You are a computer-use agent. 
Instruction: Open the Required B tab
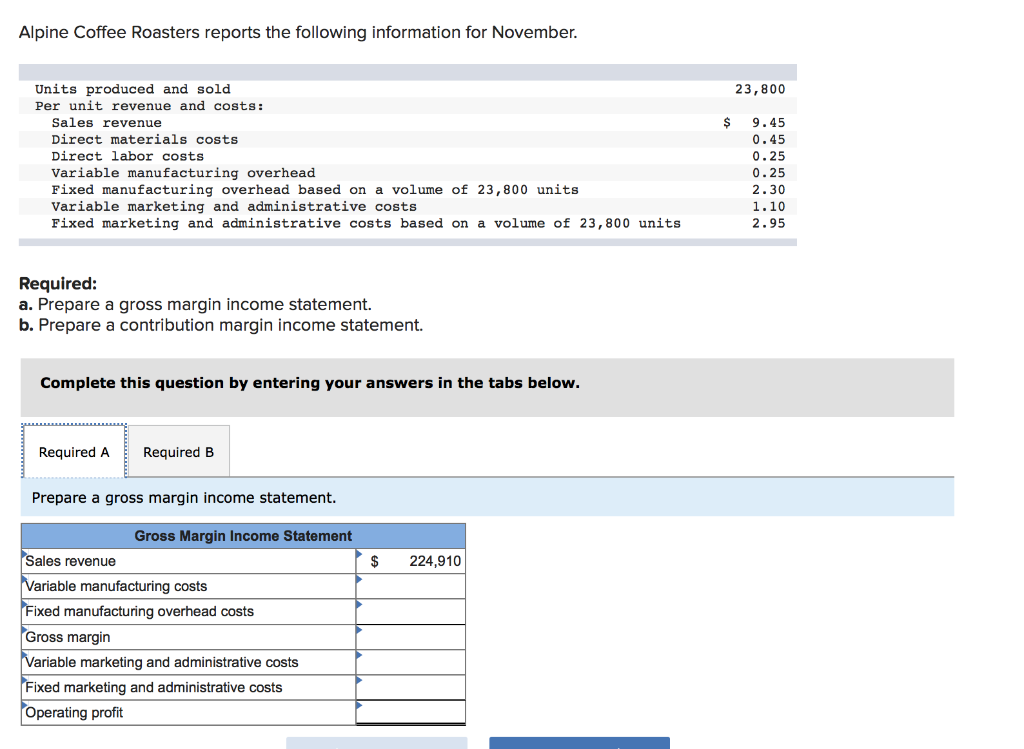[x=179, y=452]
